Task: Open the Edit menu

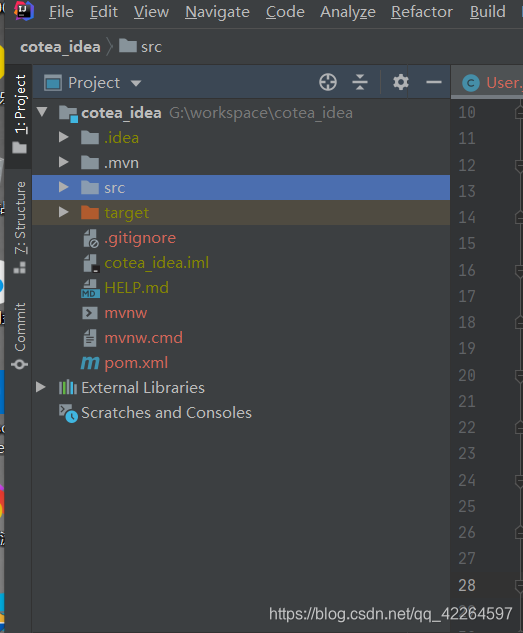Action: pos(104,12)
